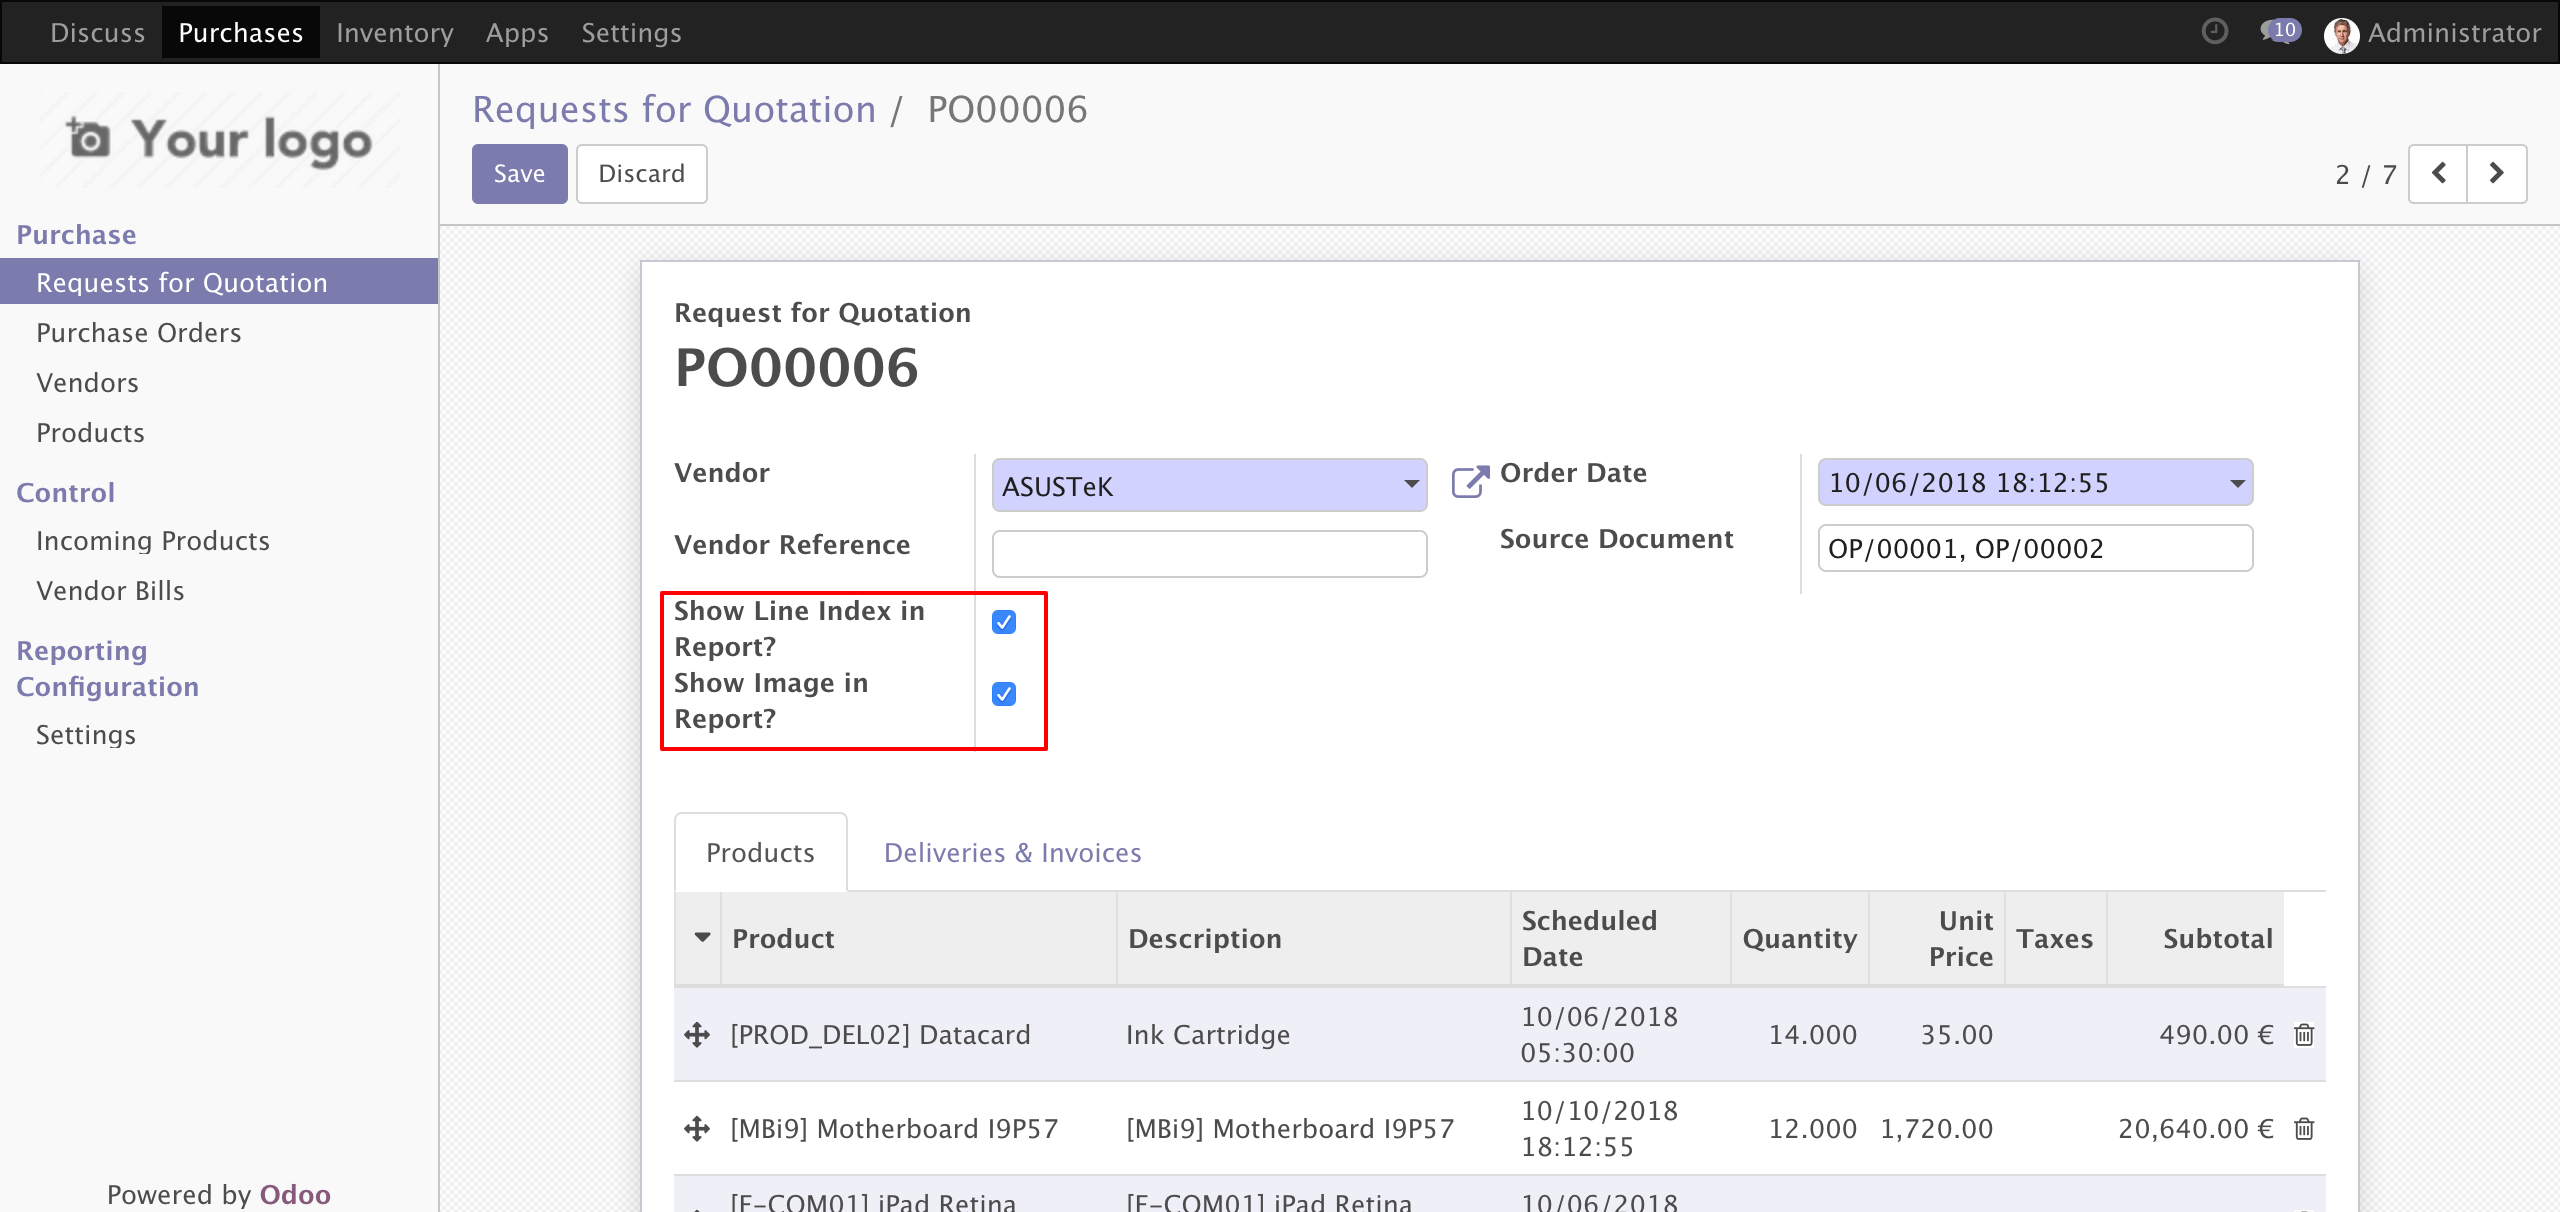The image size is (2560, 1212).
Task: Click the Vendor Reference input field
Action: (x=1209, y=554)
